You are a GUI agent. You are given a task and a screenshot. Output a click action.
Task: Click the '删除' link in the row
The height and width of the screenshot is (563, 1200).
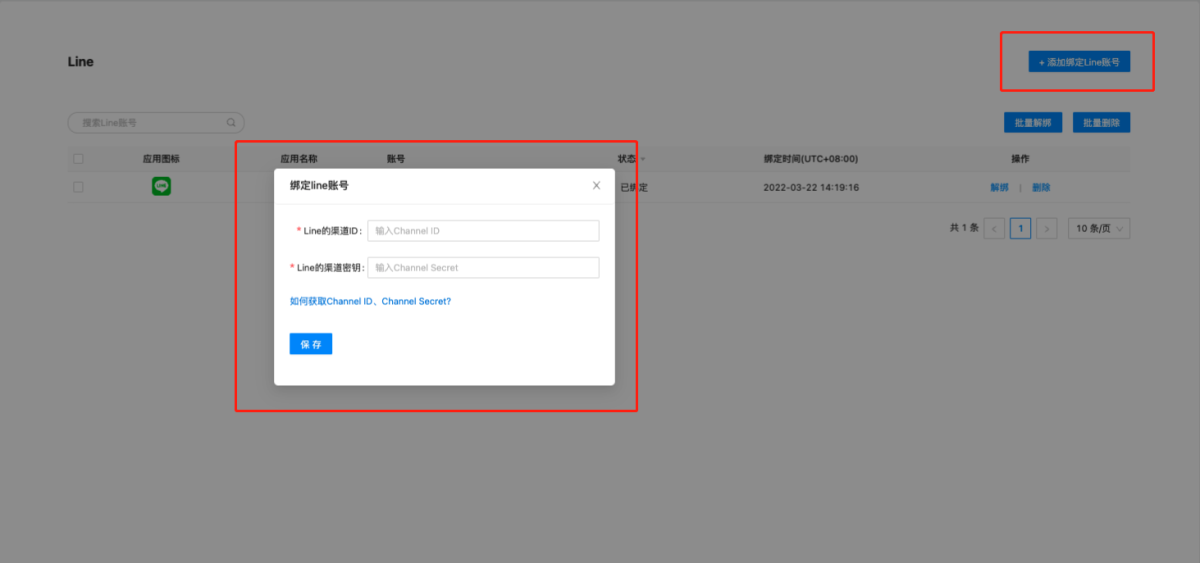pos(1041,187)
